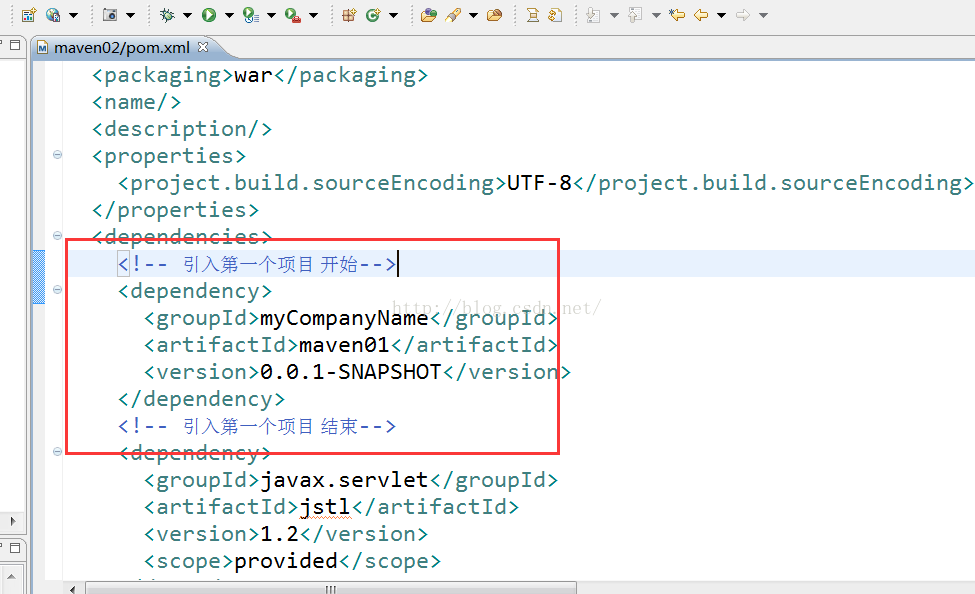This screenshot has width=975, height=594.
Task: Click the Forward navigation arrow icon
Action: (743, 15)
